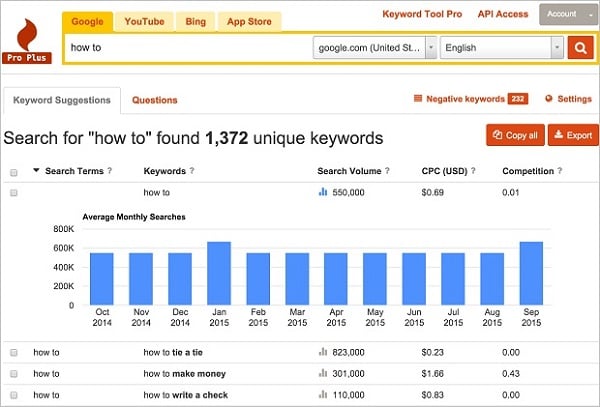Click the Copy all button
Screen dimensions: 600x407
coord(515,135)
